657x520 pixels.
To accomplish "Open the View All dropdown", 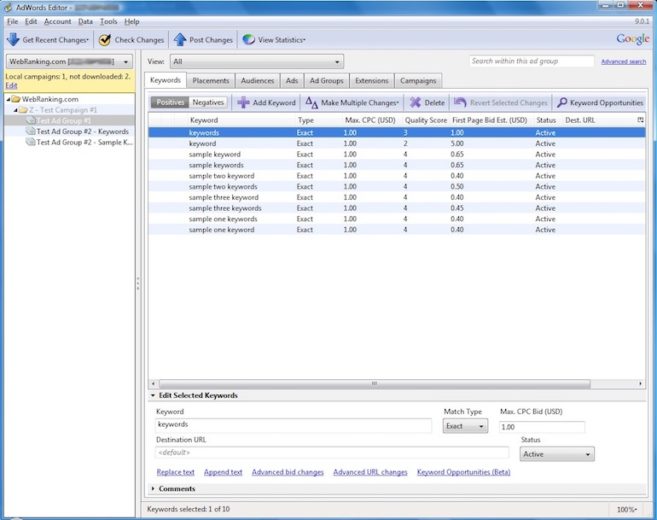I will pos(257,62).
